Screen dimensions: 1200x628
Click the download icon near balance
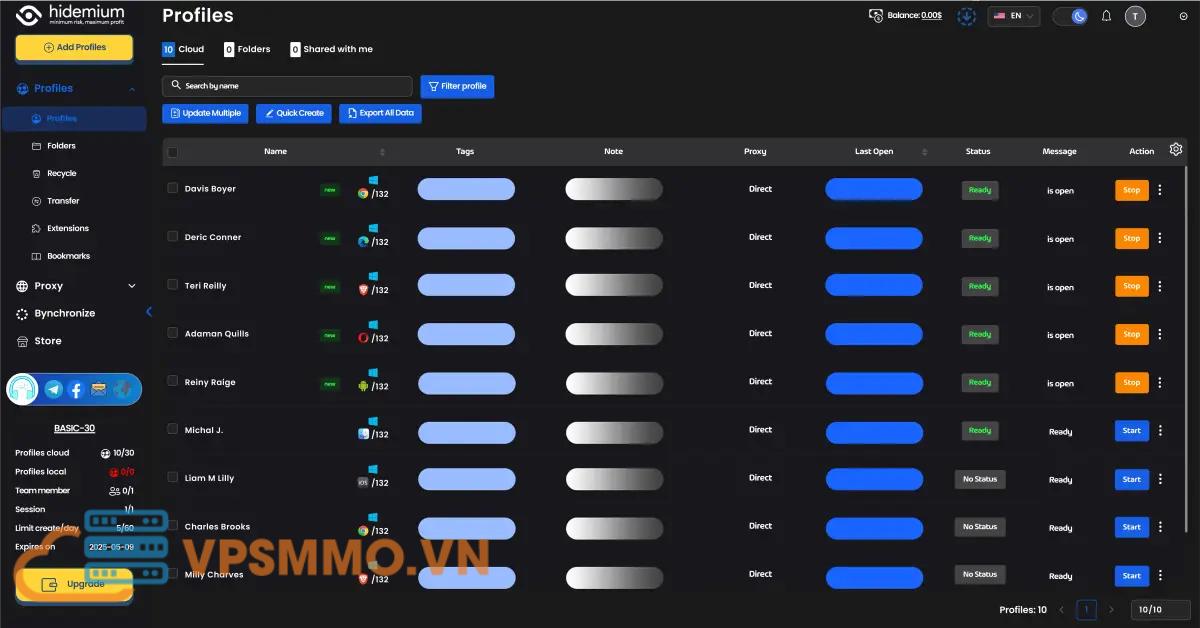[x=966, y=16]
